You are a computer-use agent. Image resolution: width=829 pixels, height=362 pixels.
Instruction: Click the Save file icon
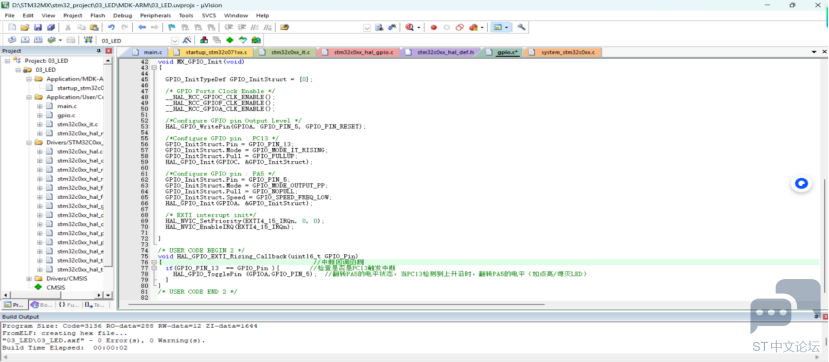[38, 27]
